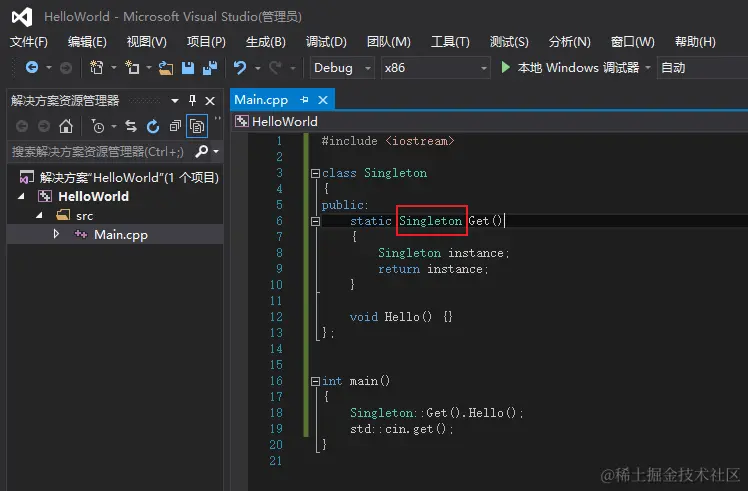Focus the Solution Explorer search field
This screenshot has width=748, height=491.
tap(100, 152)
